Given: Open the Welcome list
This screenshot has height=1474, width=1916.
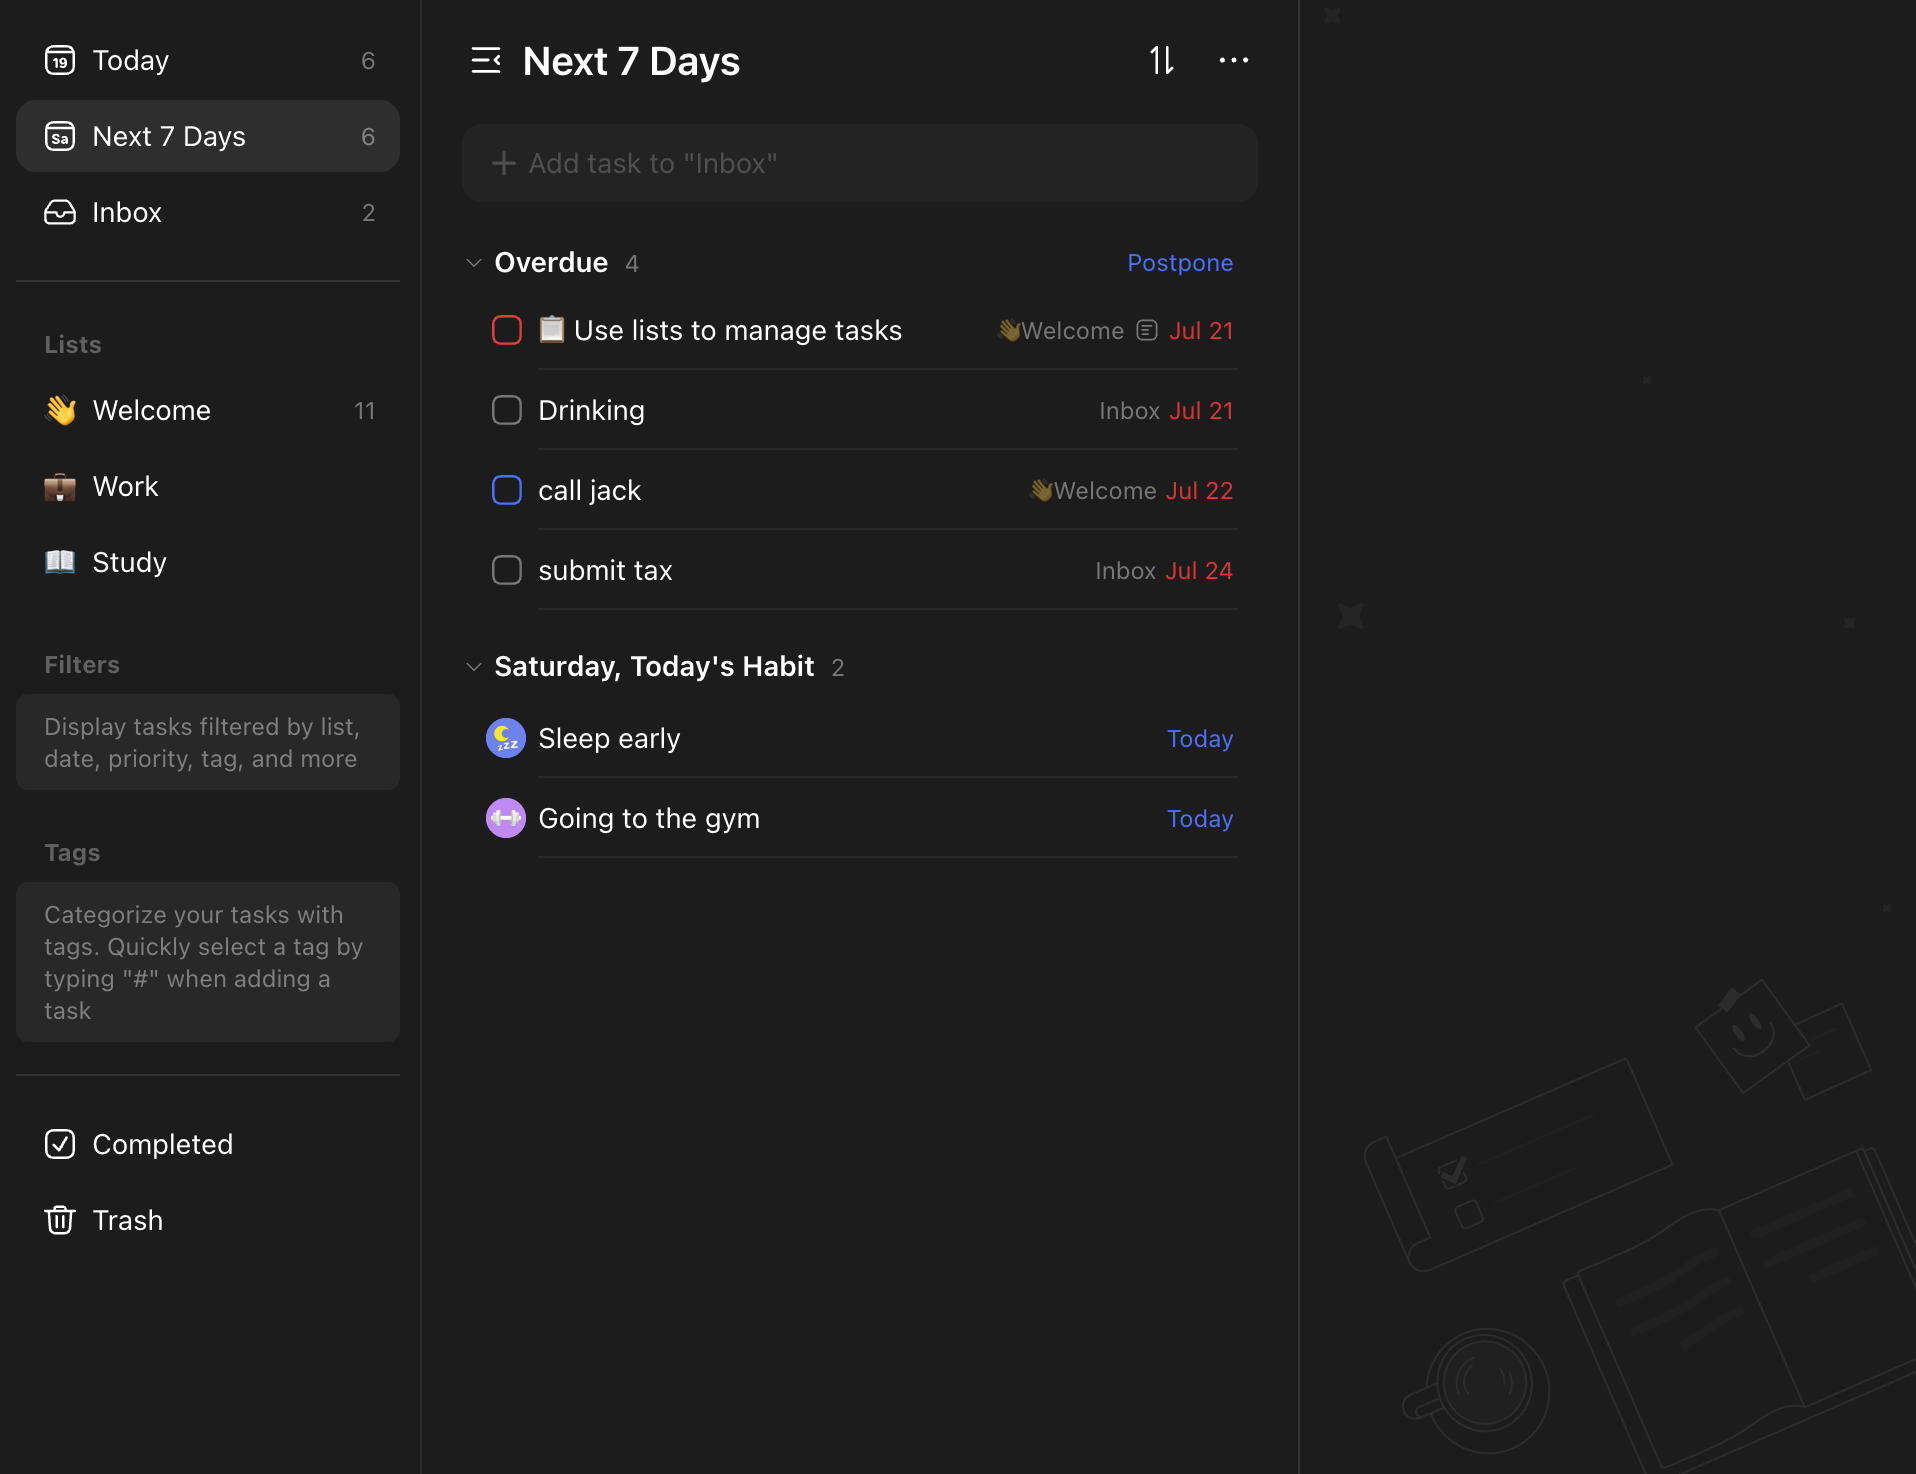Looking at the screenshot, I should 208,411.
